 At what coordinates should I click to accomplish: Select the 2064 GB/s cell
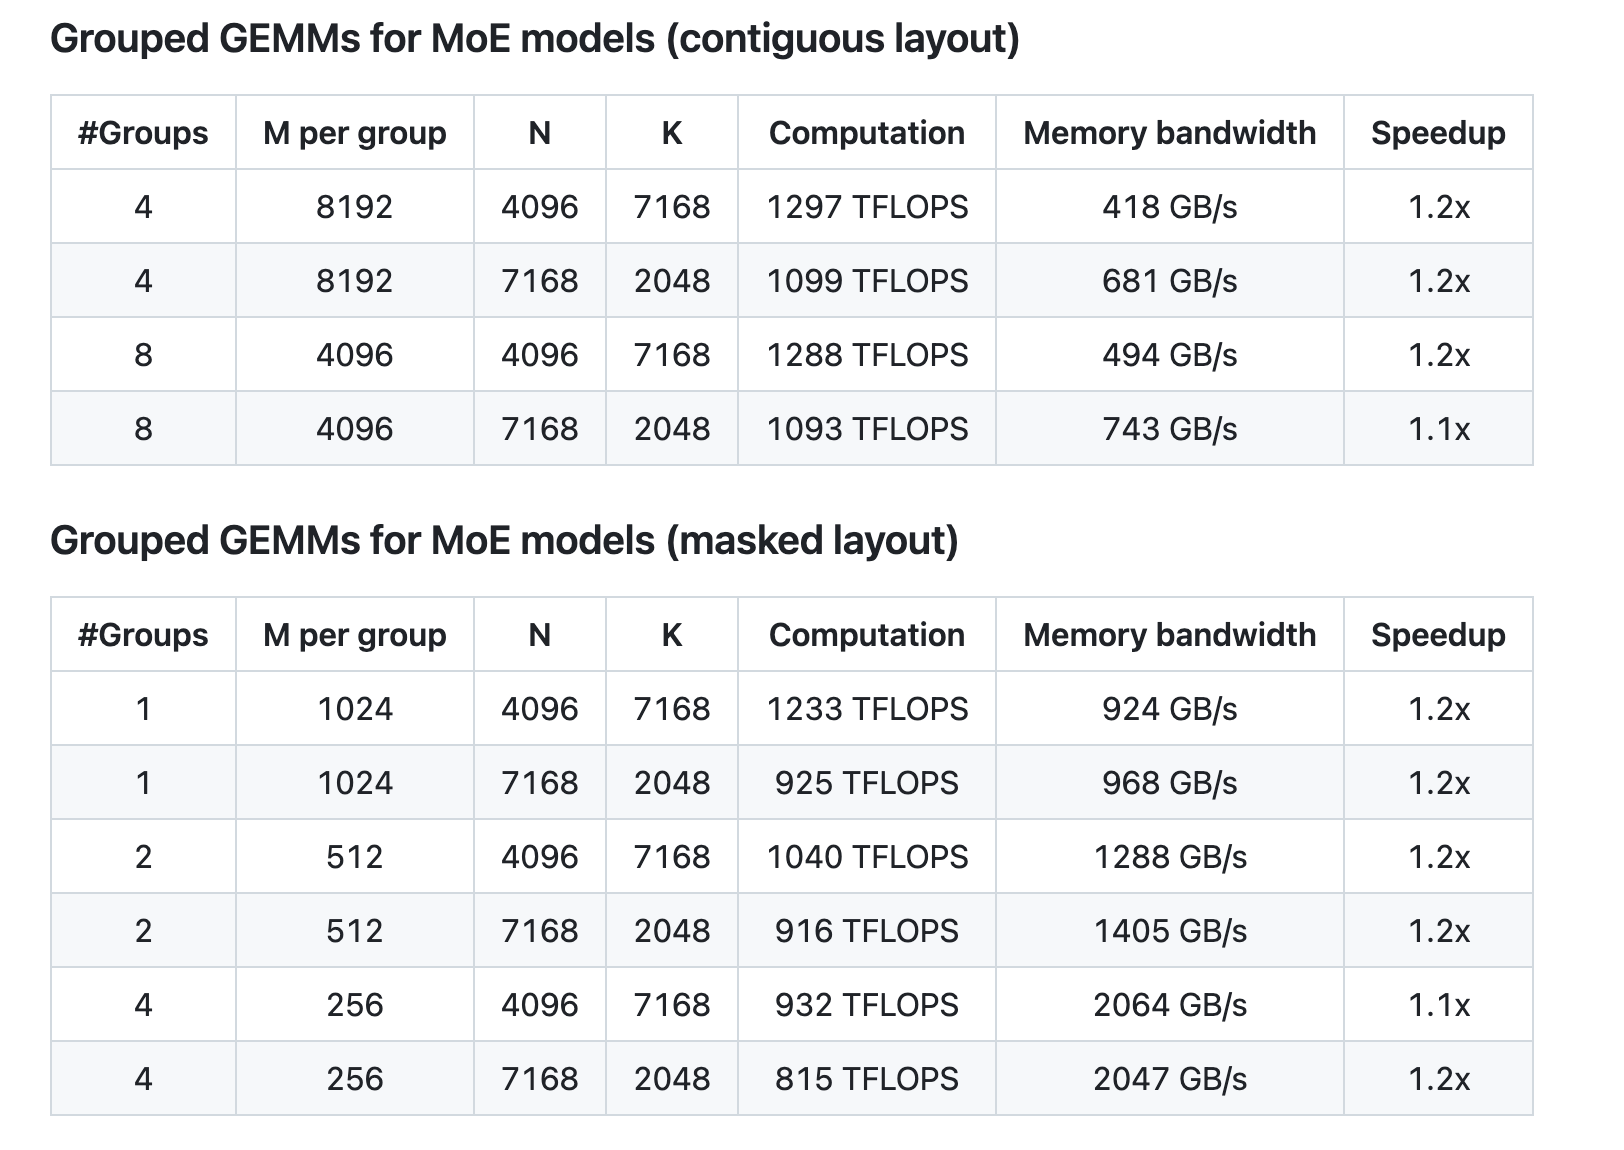click(x=1169, y=1005)
